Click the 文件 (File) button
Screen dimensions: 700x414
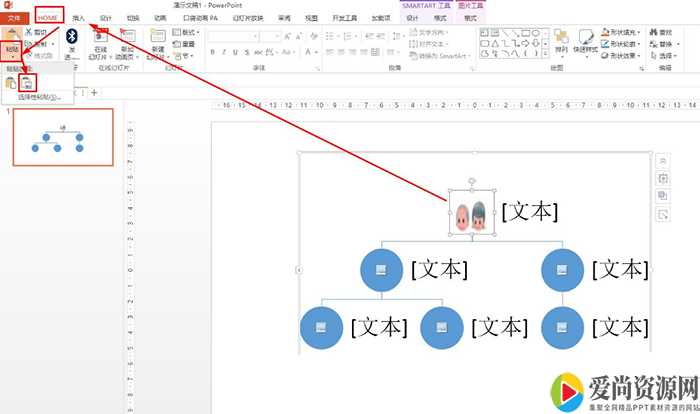click(14, 18)
